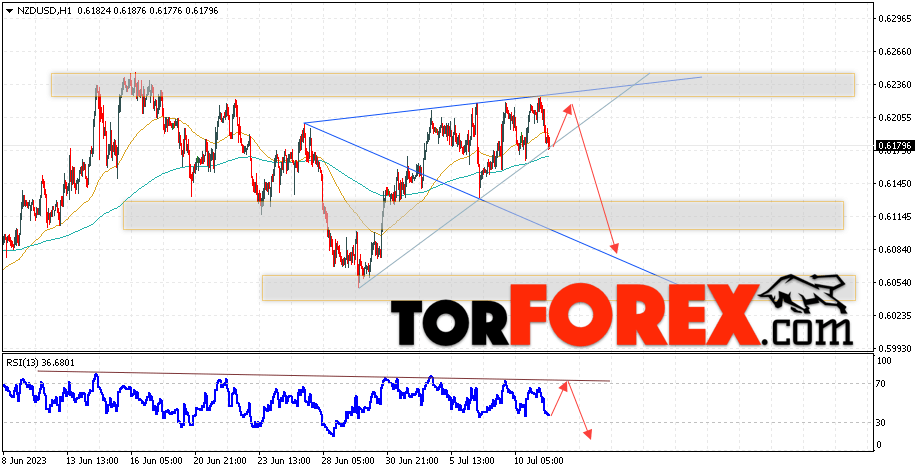Click the 0.59930 price axis label
The image size is (919, 472).
pos(894,348)
